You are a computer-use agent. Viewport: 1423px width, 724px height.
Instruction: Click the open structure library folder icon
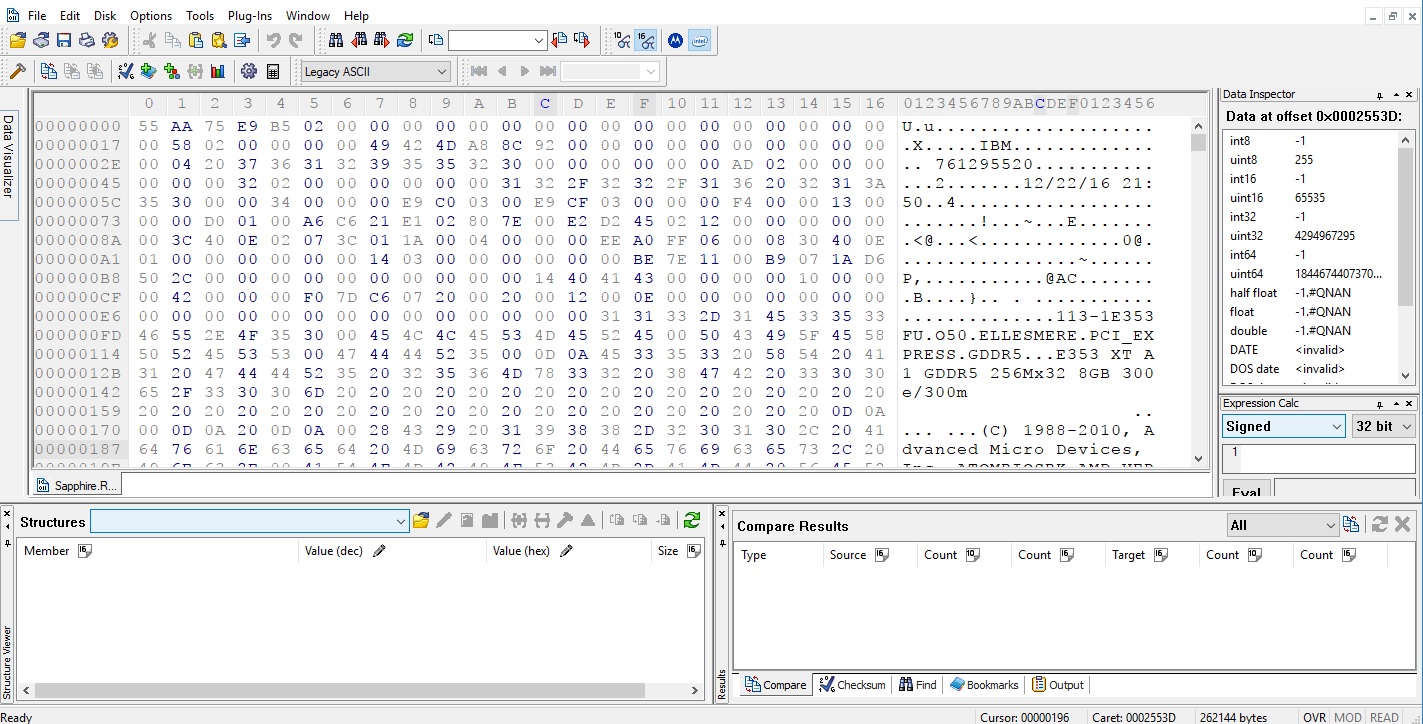420,521
